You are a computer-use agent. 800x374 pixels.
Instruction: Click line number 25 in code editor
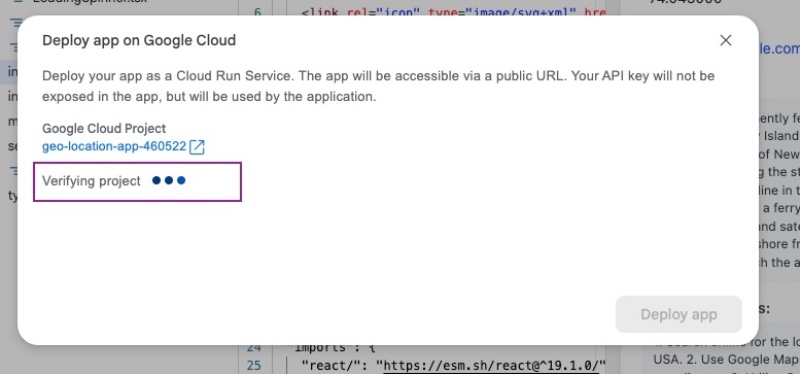click(254, 365)
